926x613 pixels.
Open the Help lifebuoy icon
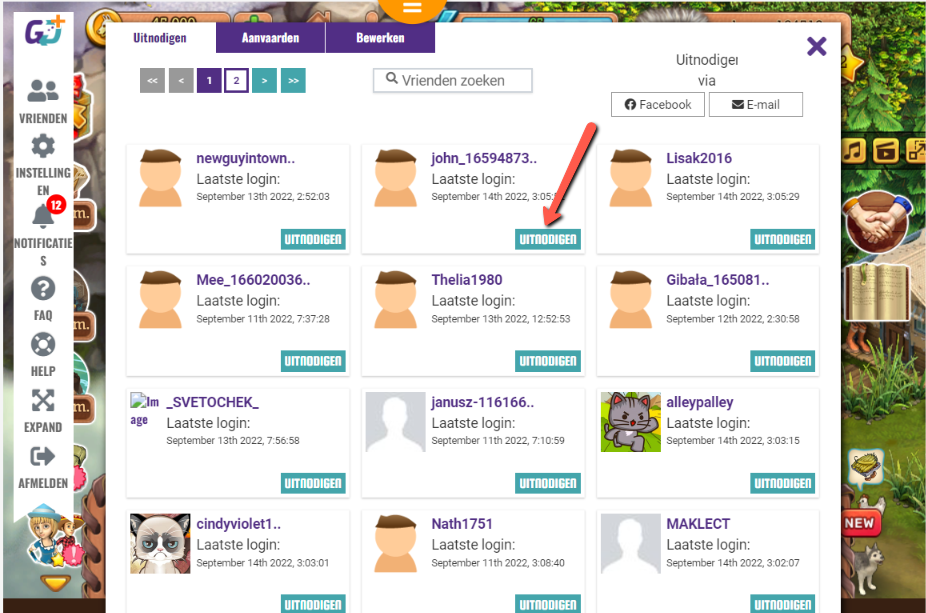[43, 345]
